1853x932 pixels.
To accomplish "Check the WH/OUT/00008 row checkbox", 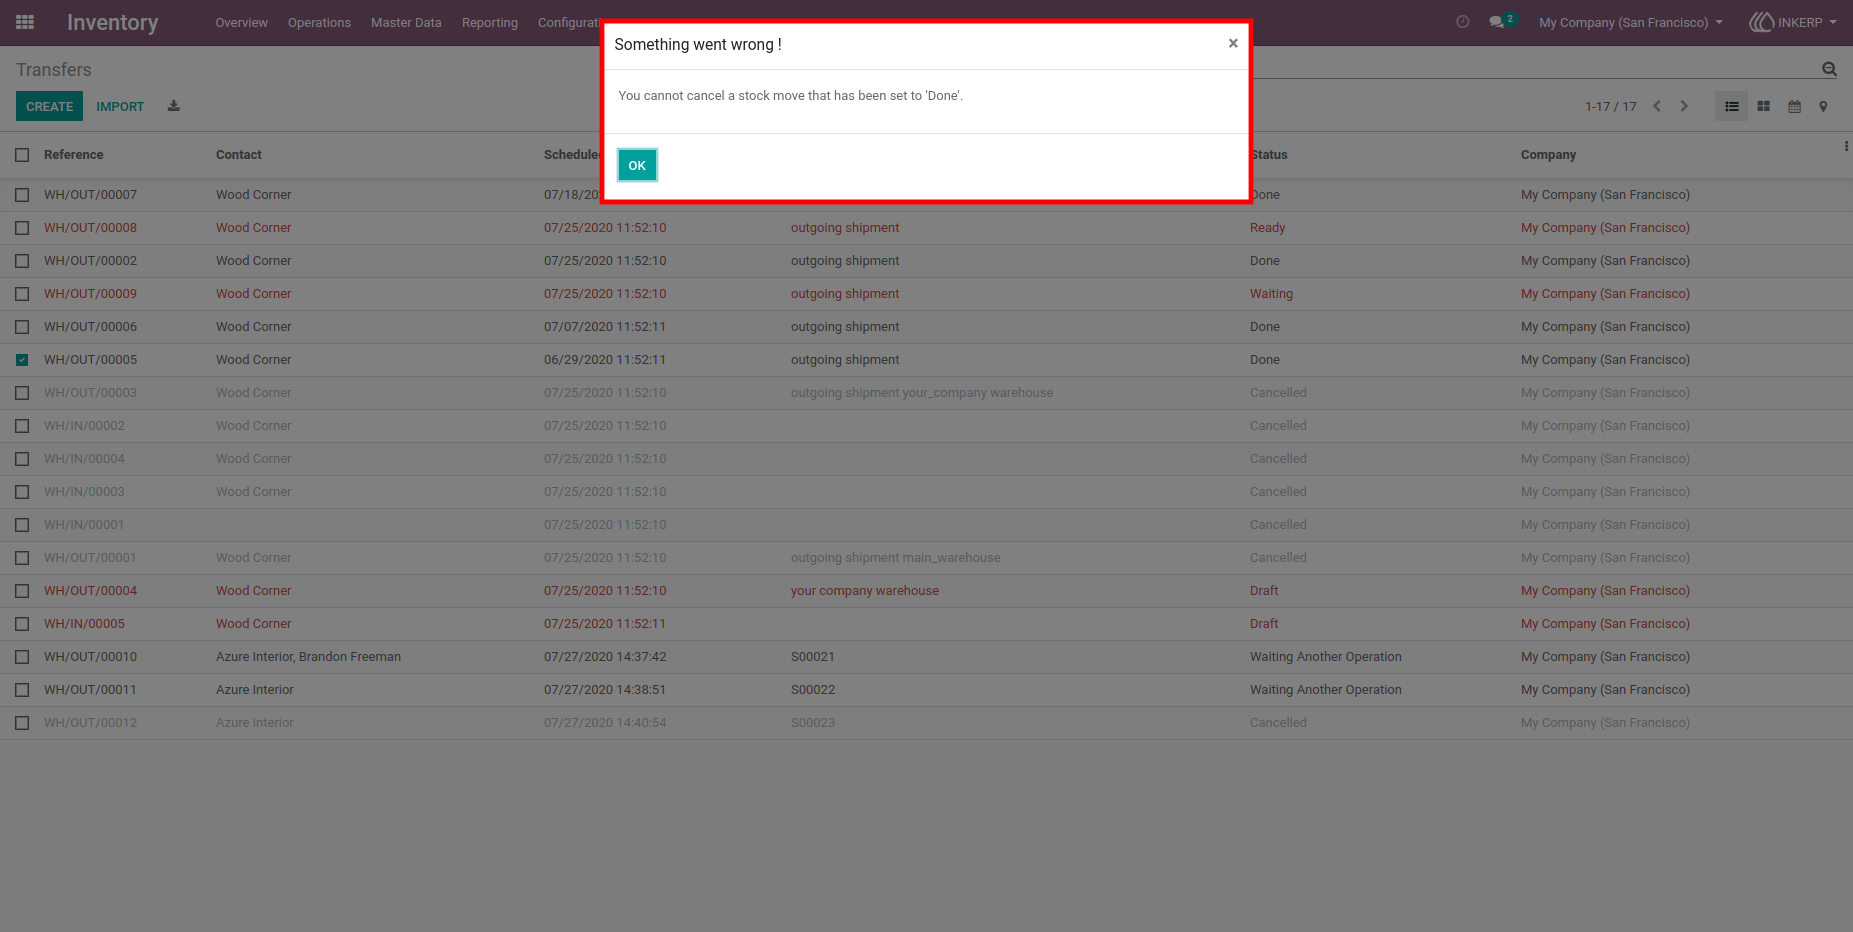I will coord(22,228).
